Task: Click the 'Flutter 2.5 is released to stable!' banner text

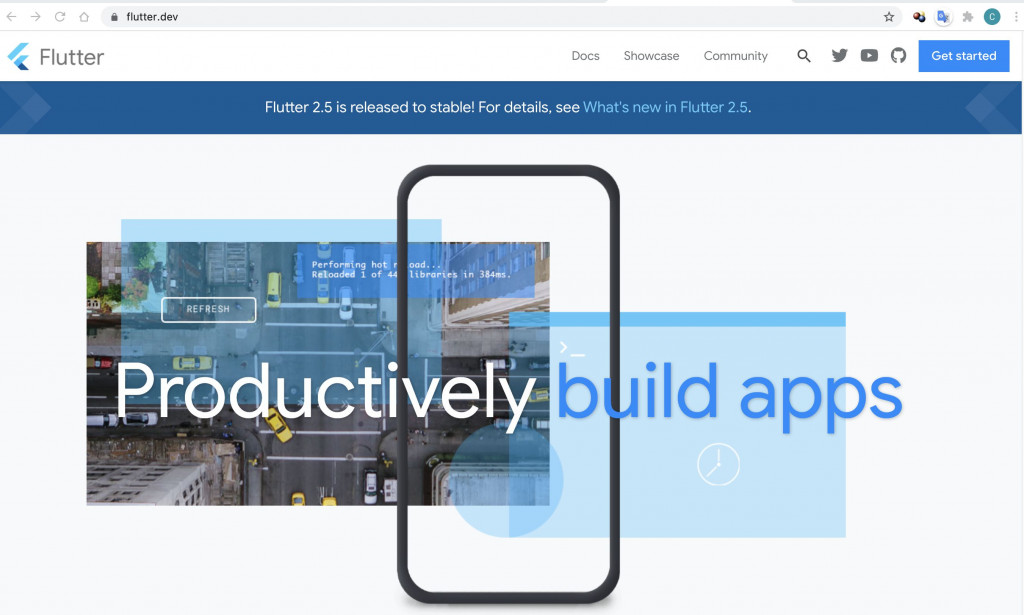Action: (370, 107)
